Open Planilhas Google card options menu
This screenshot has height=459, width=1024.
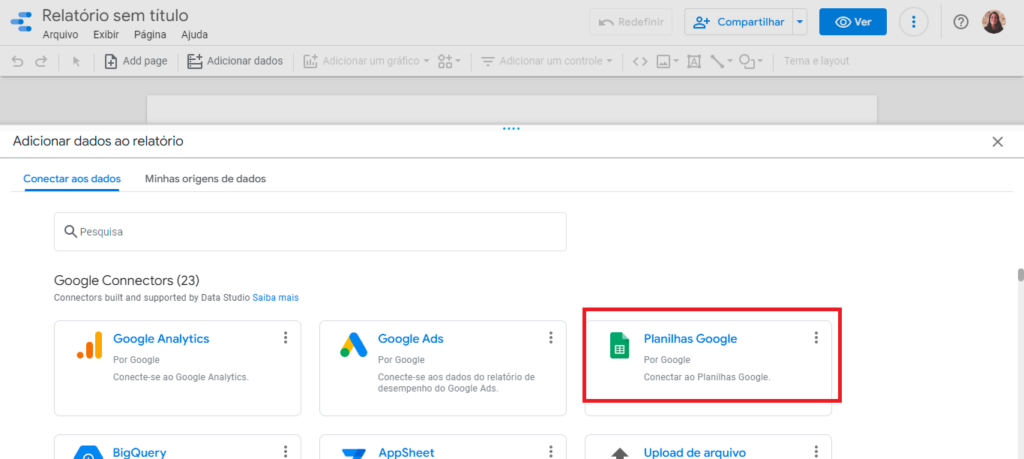(816, 338)
